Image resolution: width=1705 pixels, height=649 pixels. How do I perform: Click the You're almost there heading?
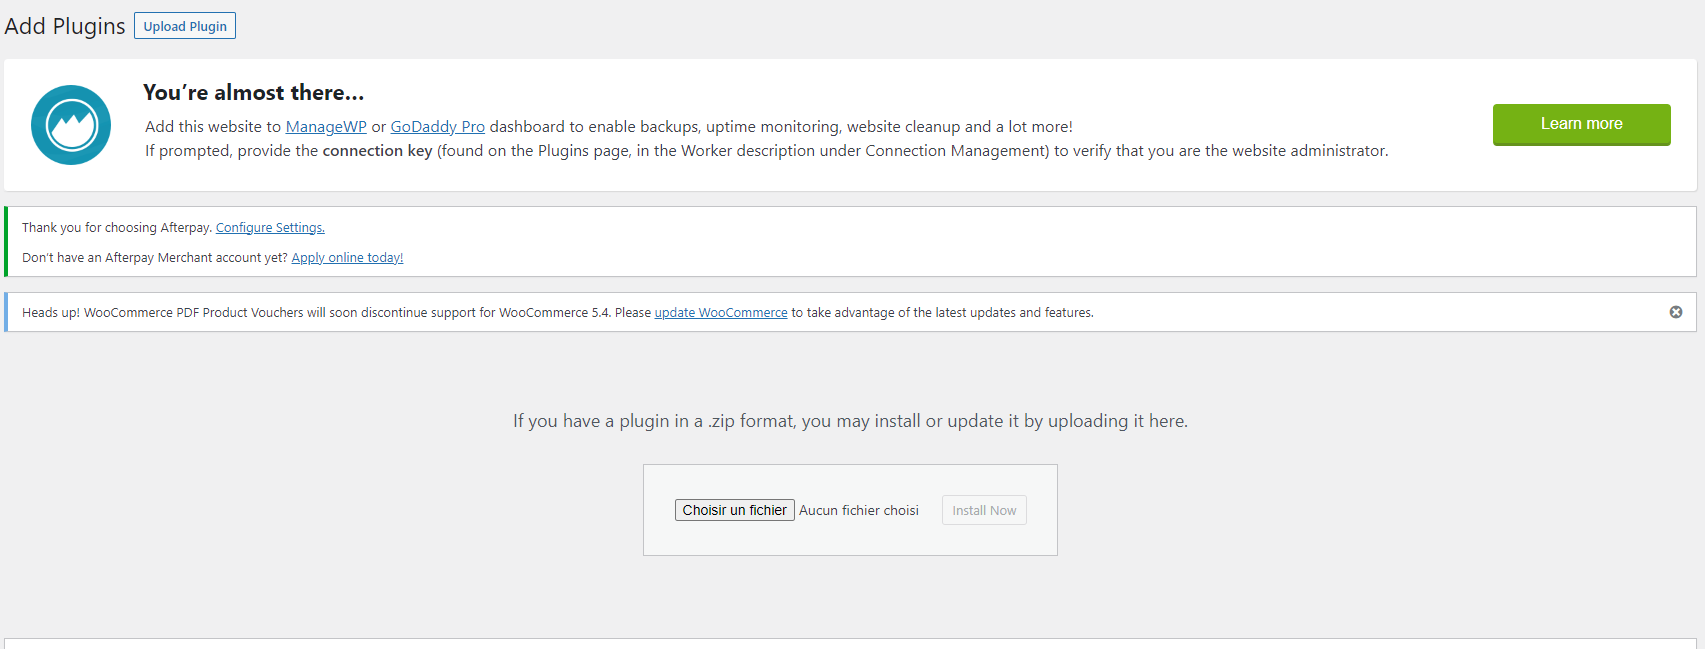click(254, 93)
